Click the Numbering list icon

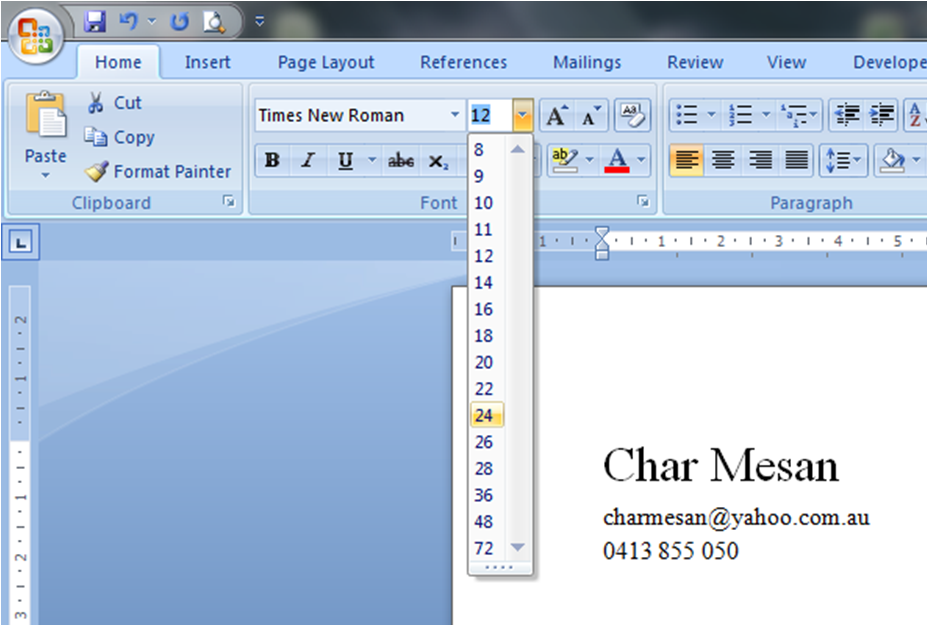(x=740, y=114)
